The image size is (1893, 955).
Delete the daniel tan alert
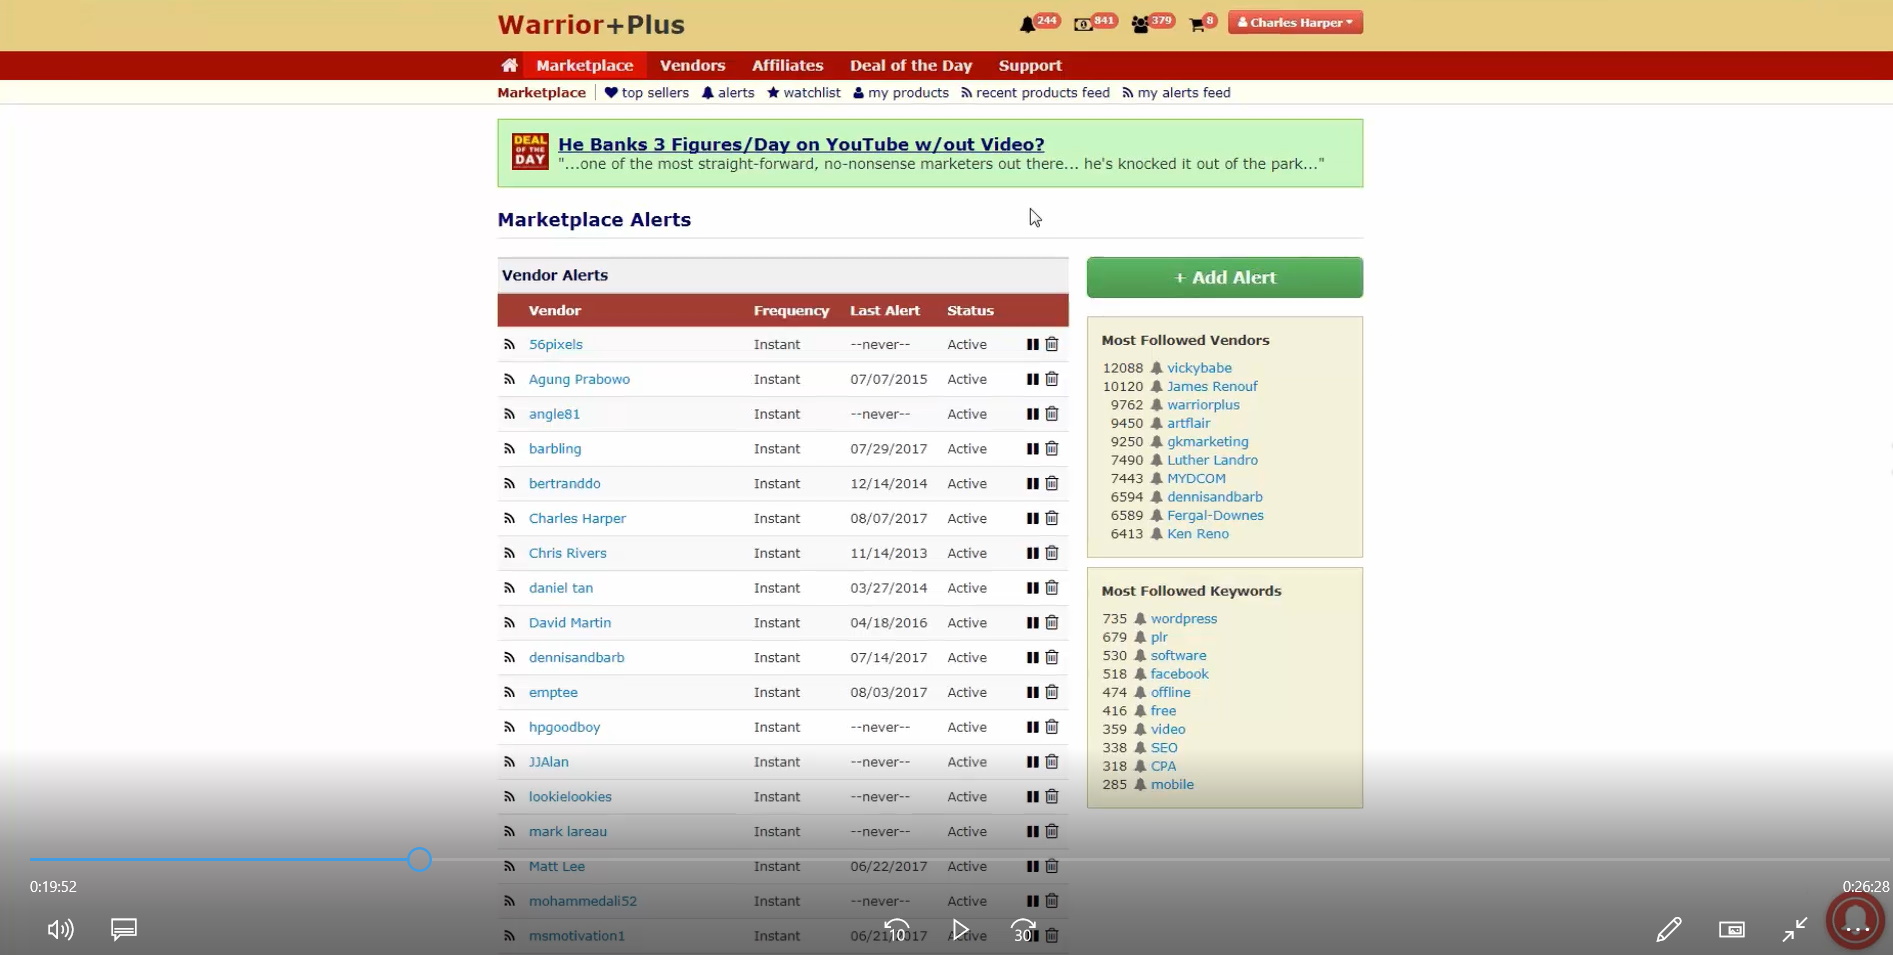point(1052,587)
